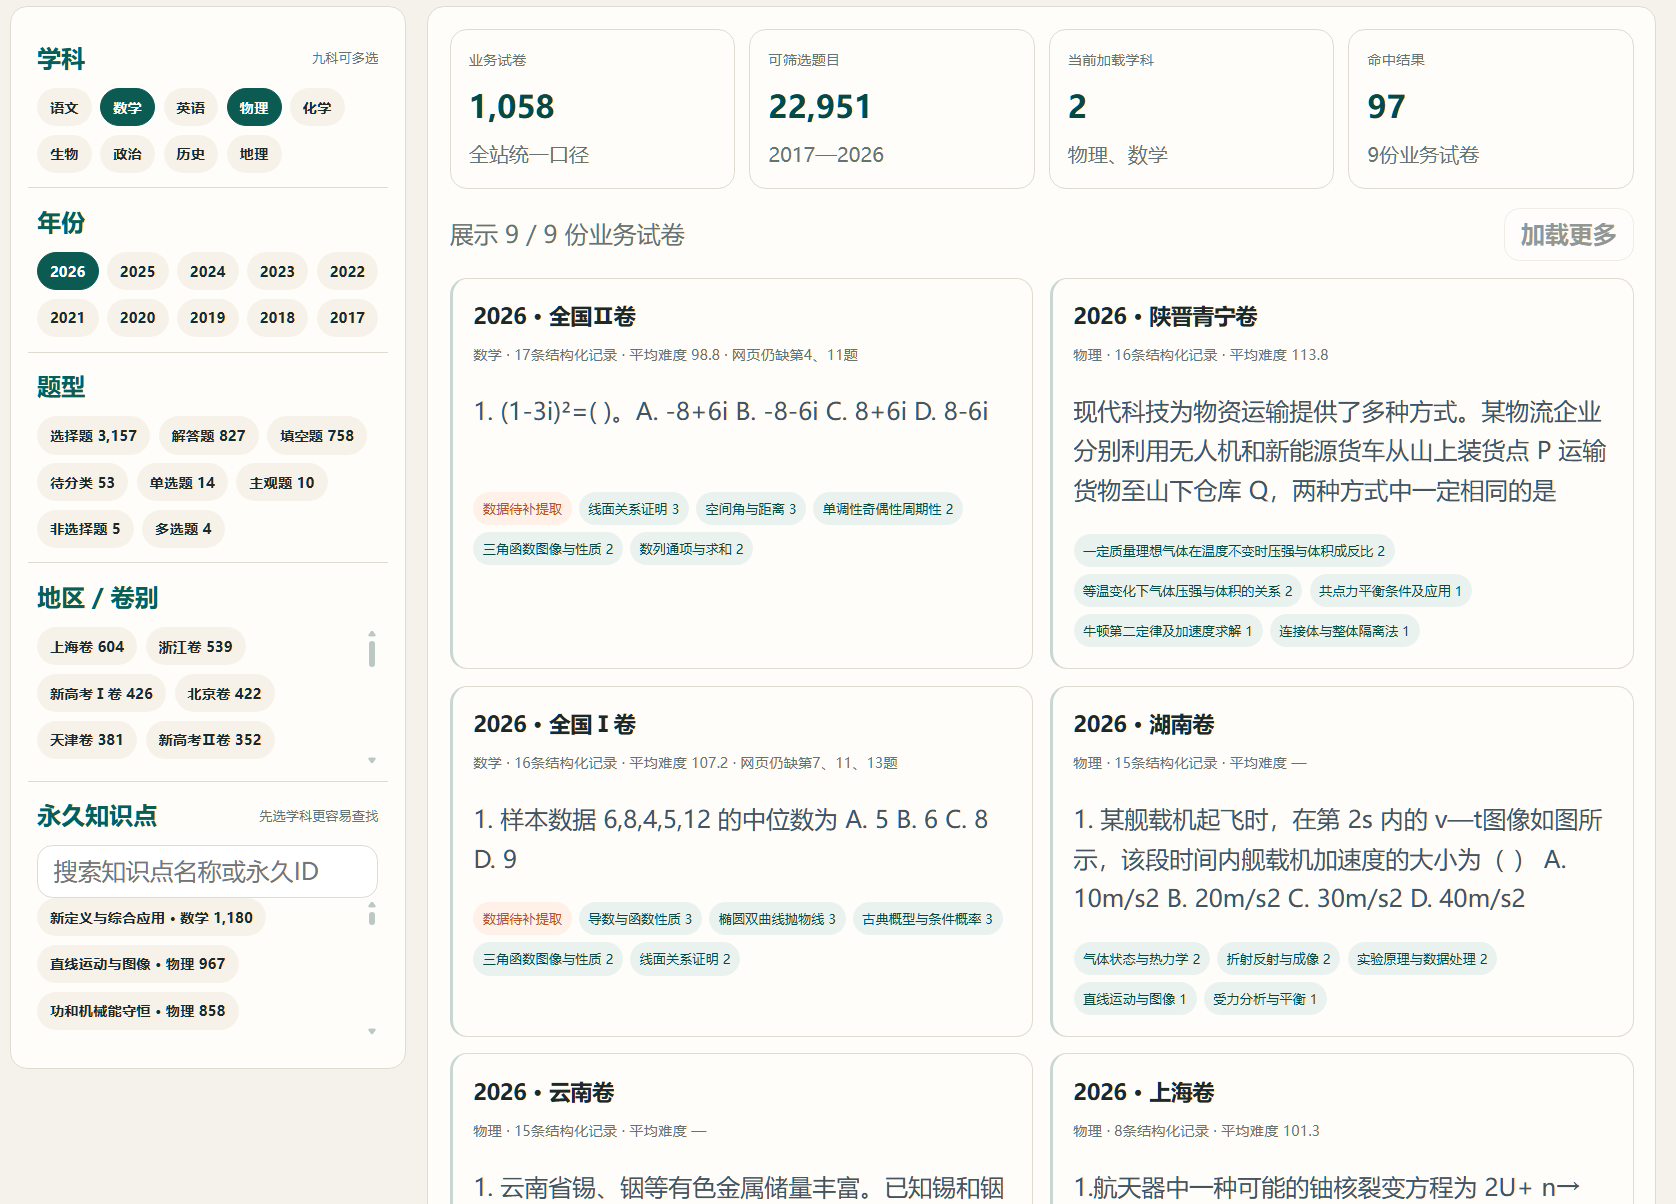Toggle the 英语 subject filter

coord(190,108)
